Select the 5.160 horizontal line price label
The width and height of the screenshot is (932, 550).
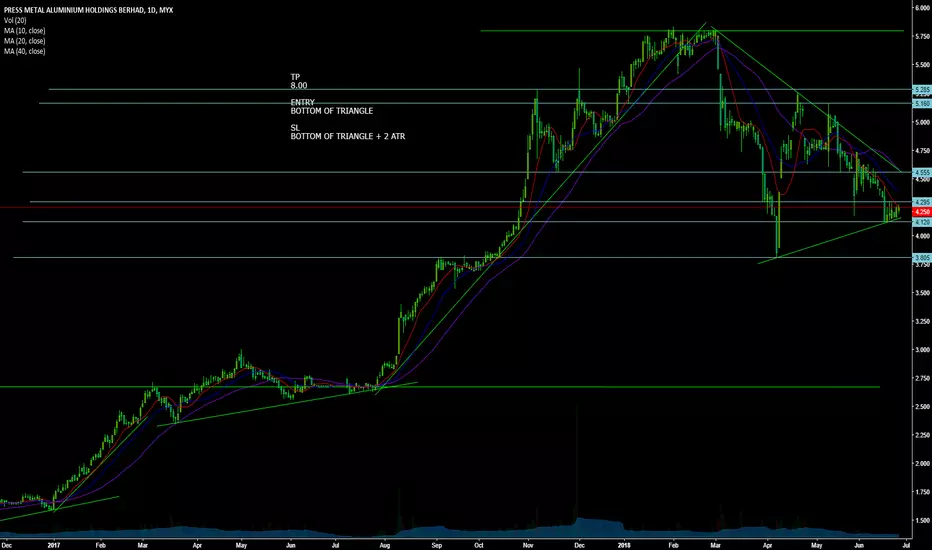tap(922, 103)
